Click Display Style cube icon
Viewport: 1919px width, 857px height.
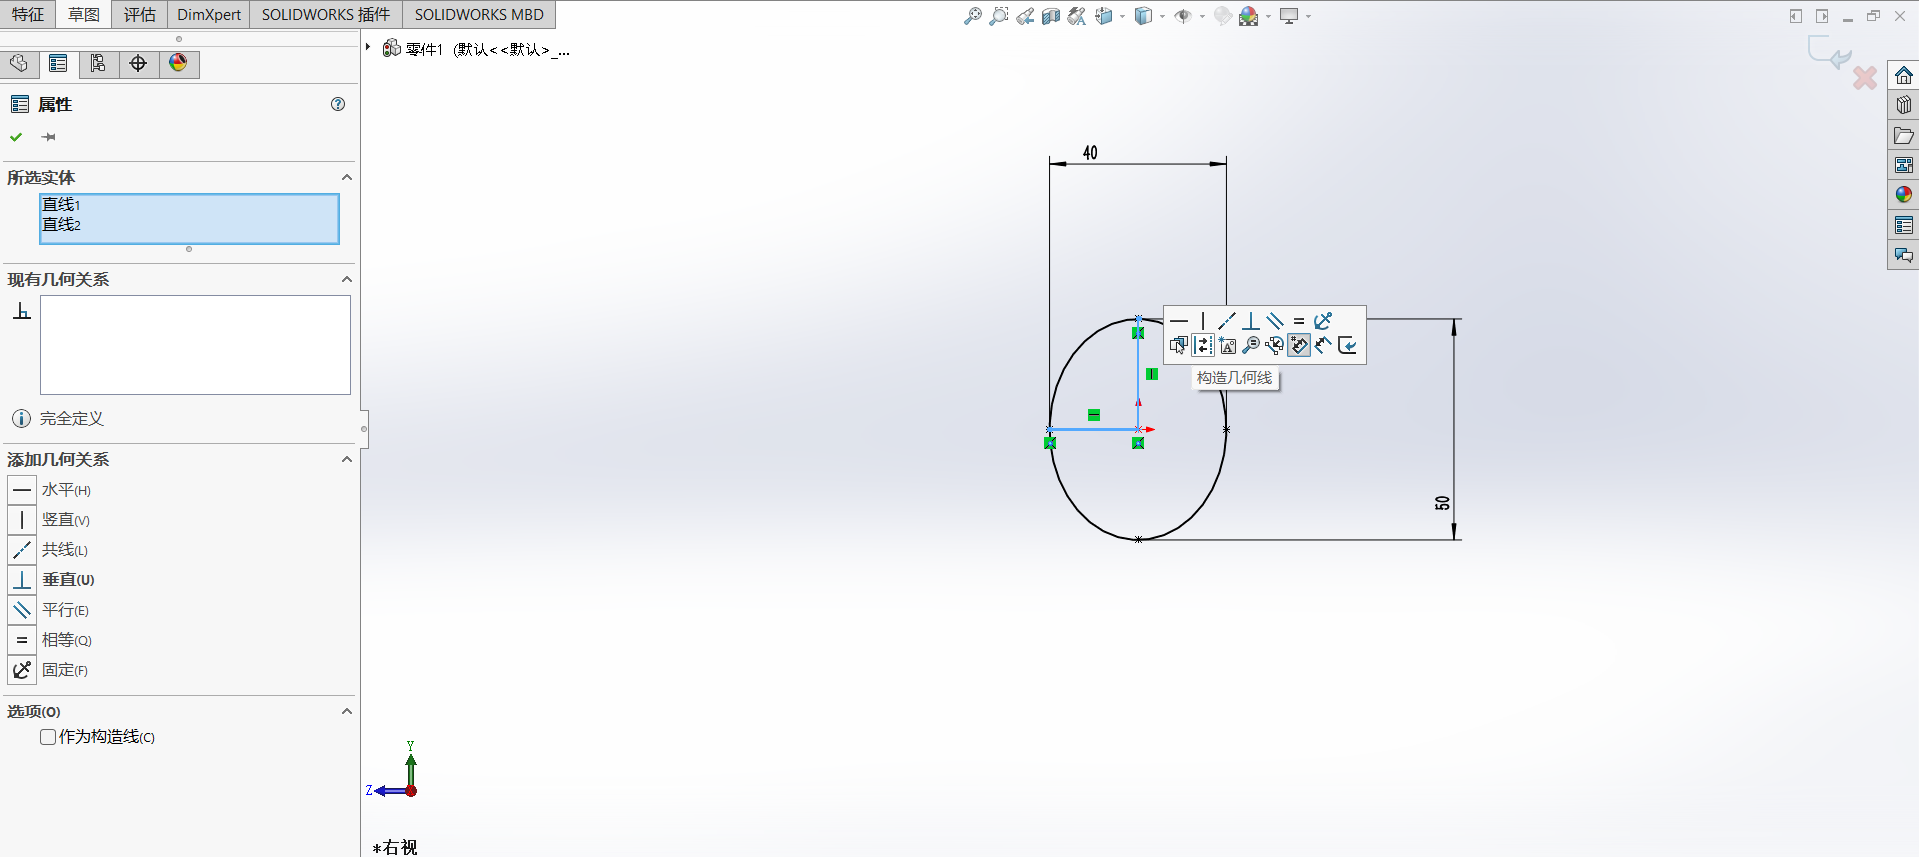[x=1143, y=16]
